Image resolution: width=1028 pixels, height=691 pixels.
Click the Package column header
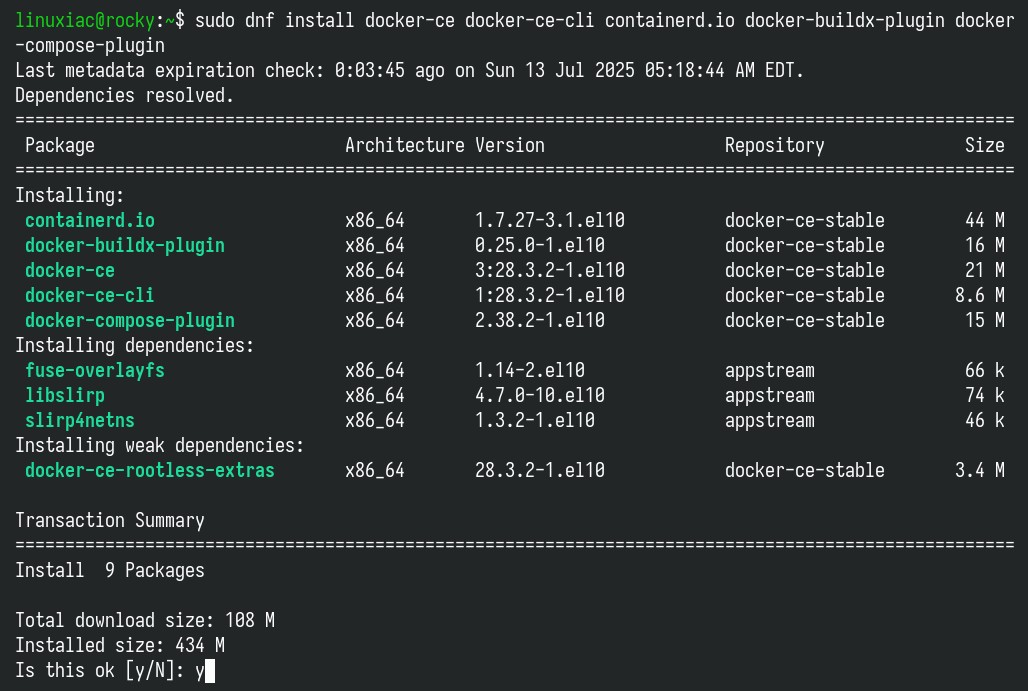tap(60, 146)
